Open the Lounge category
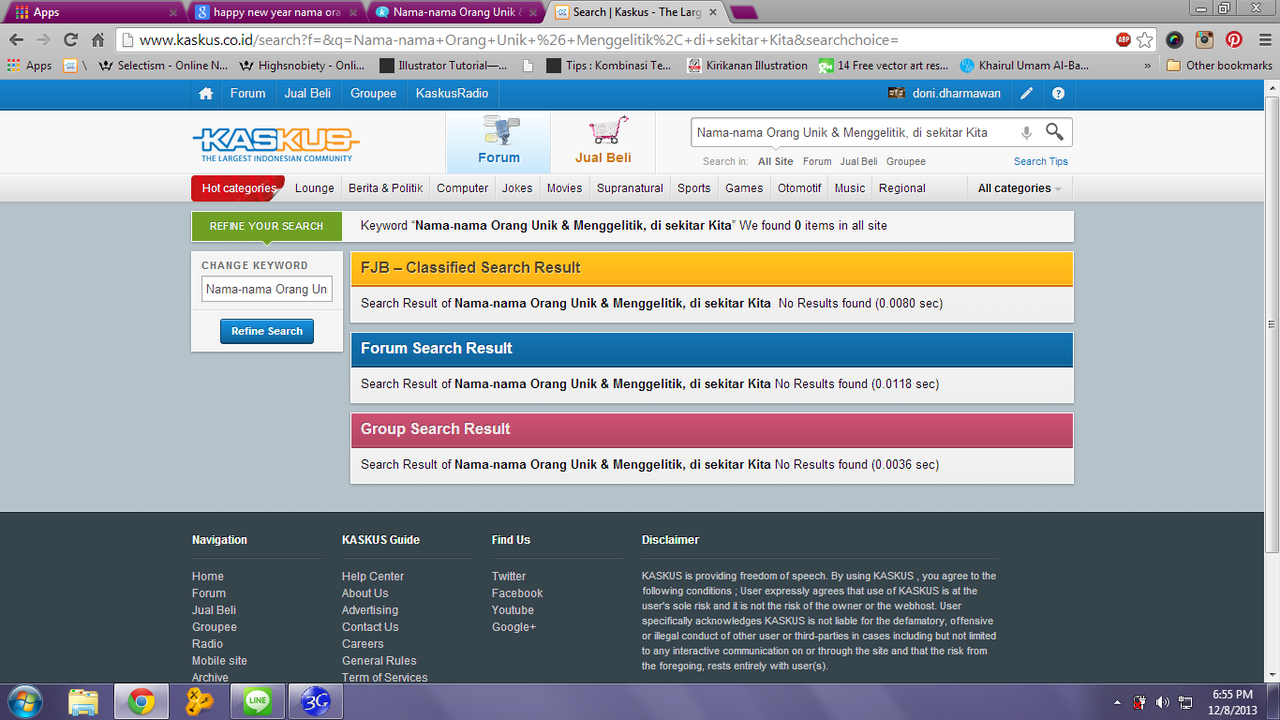This screenshot has width=1280, height=720. [315, 188]
